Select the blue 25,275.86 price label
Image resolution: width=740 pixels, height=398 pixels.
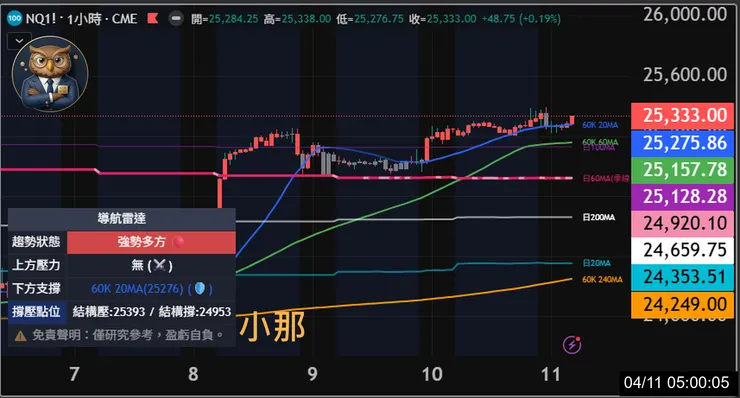tap(682, 143)
